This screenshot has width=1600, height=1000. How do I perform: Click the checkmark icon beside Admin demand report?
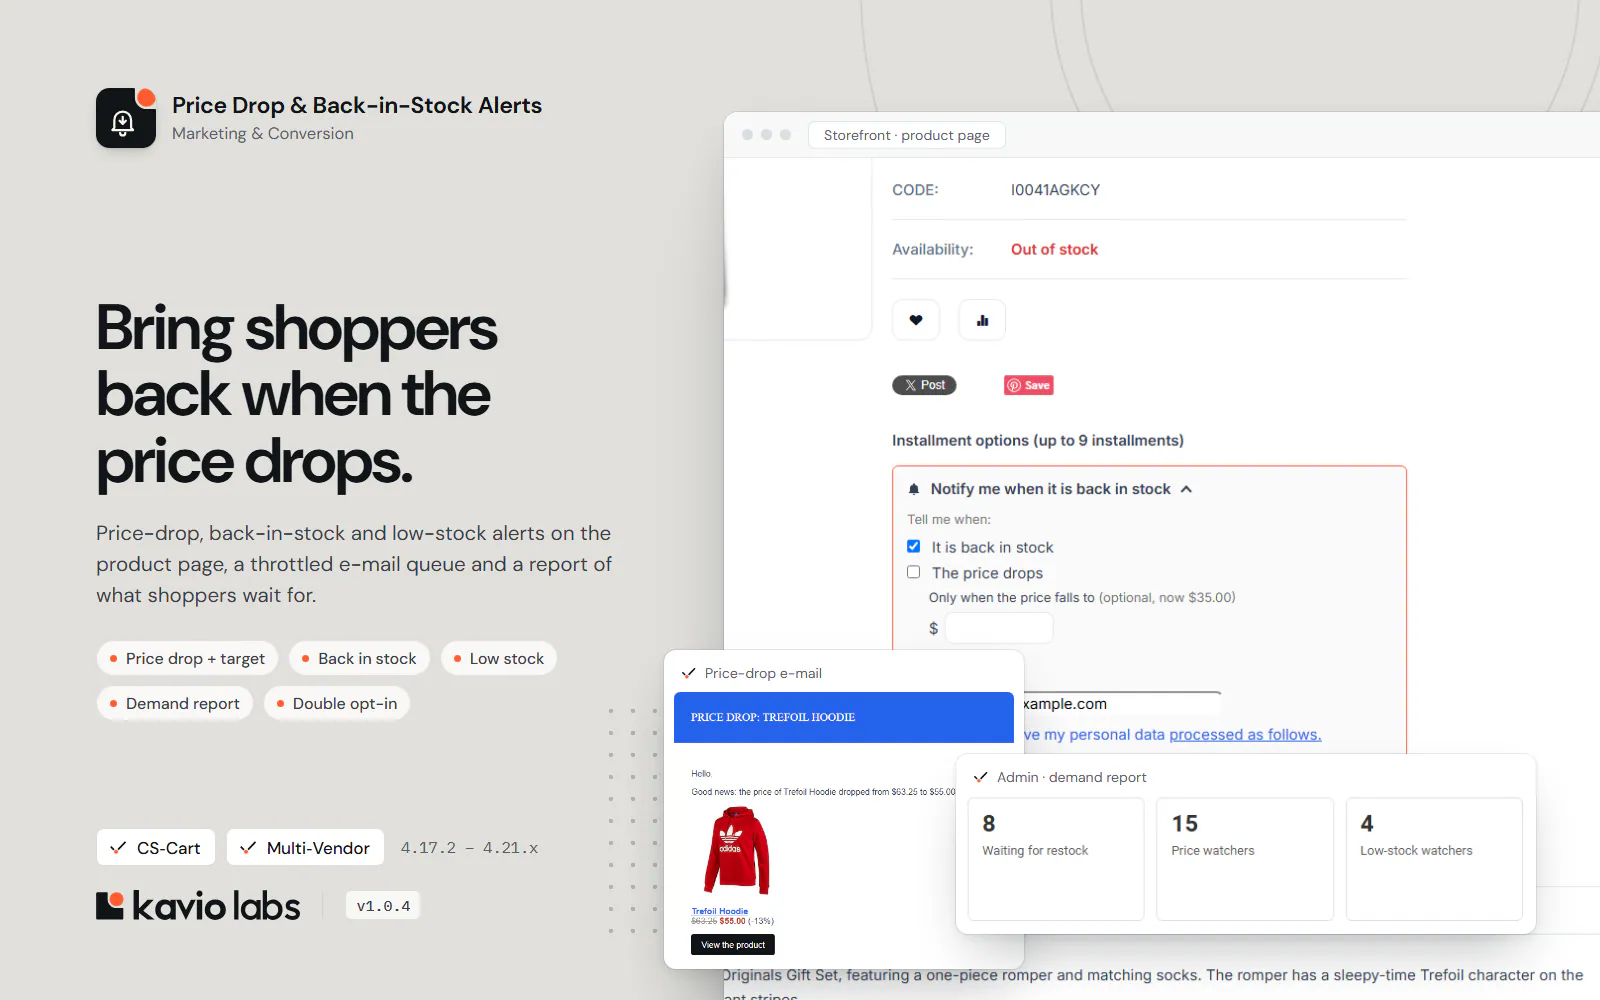pyautogui.click(x=981, y=777)
